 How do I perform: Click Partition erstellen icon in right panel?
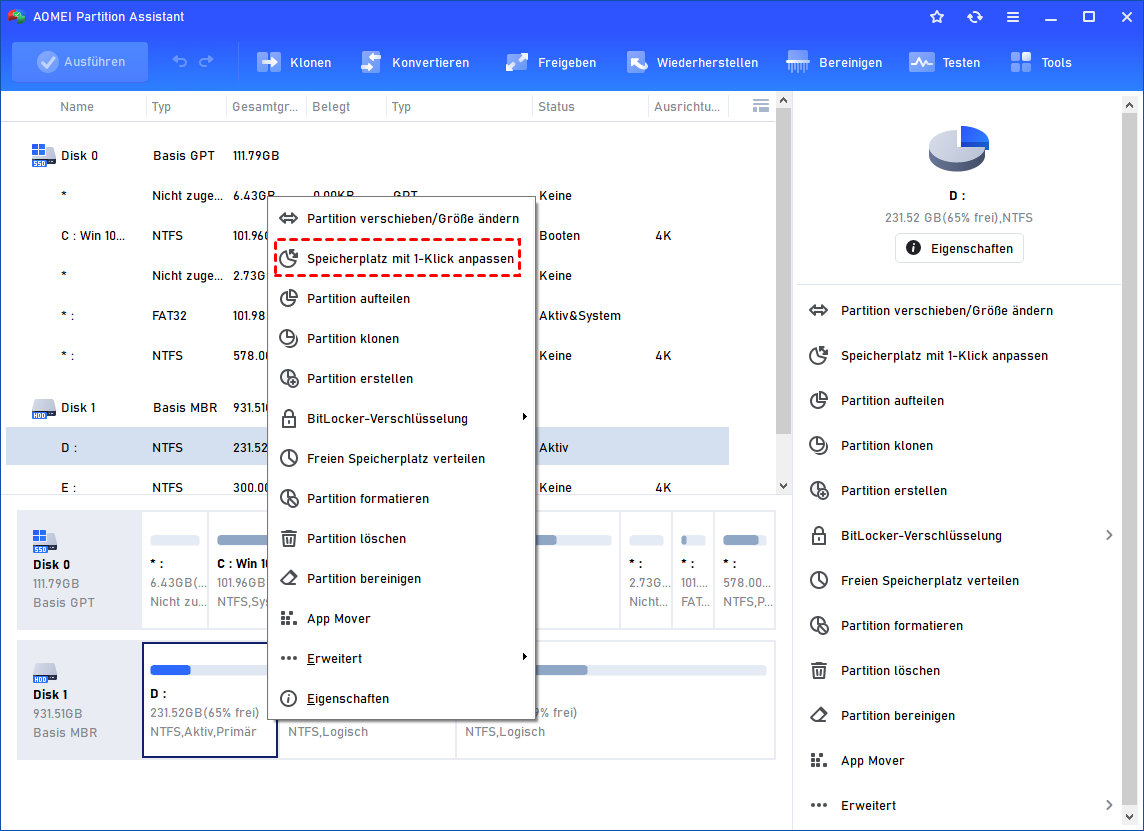[x=819, y=490]
